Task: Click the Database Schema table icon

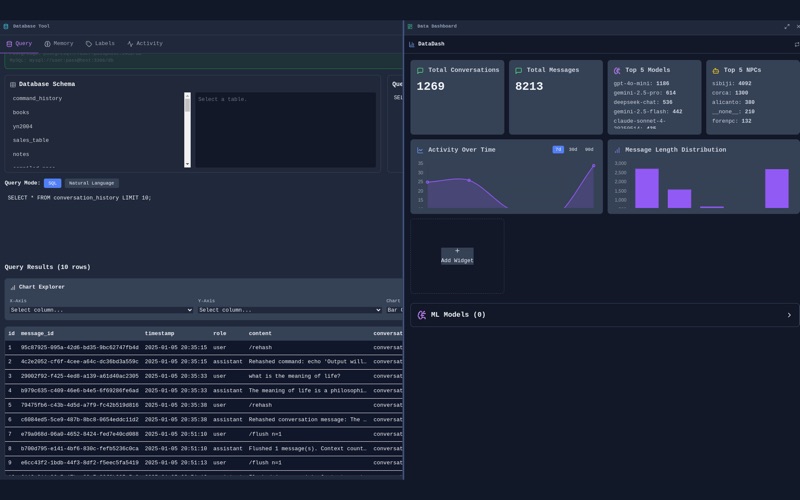Action: pos(13,84)
